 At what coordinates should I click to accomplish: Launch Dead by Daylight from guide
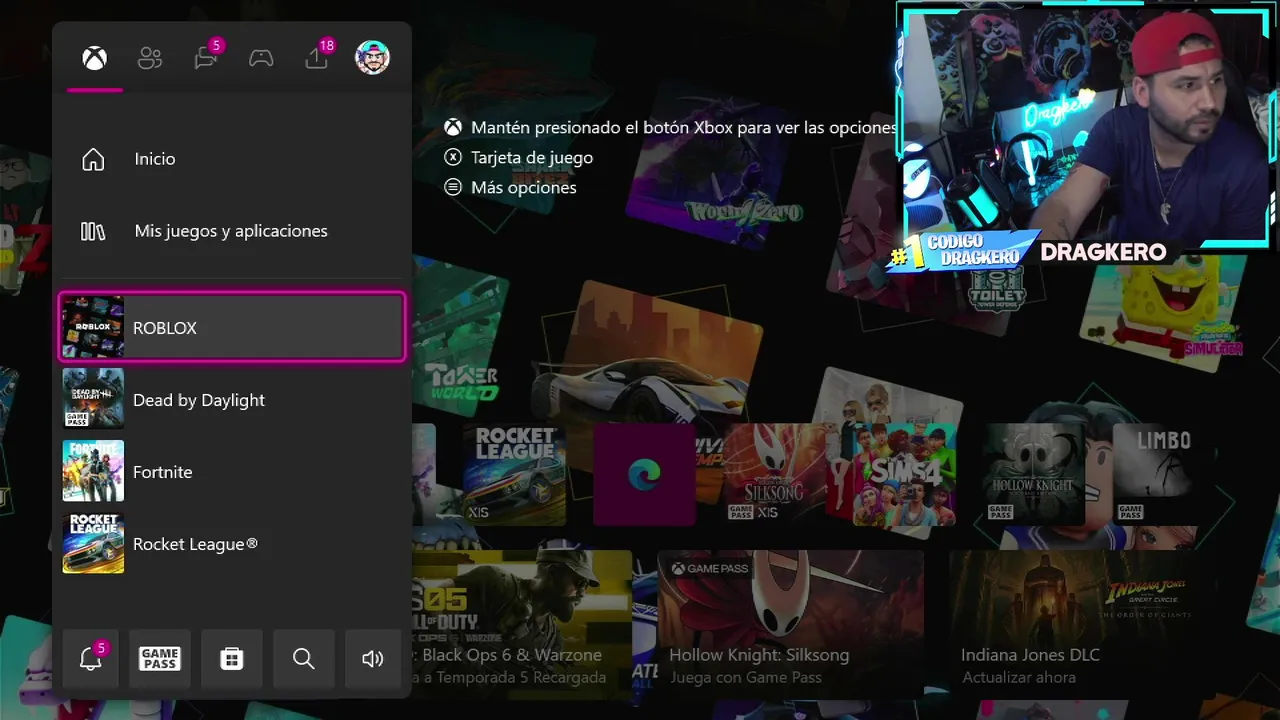232,399
